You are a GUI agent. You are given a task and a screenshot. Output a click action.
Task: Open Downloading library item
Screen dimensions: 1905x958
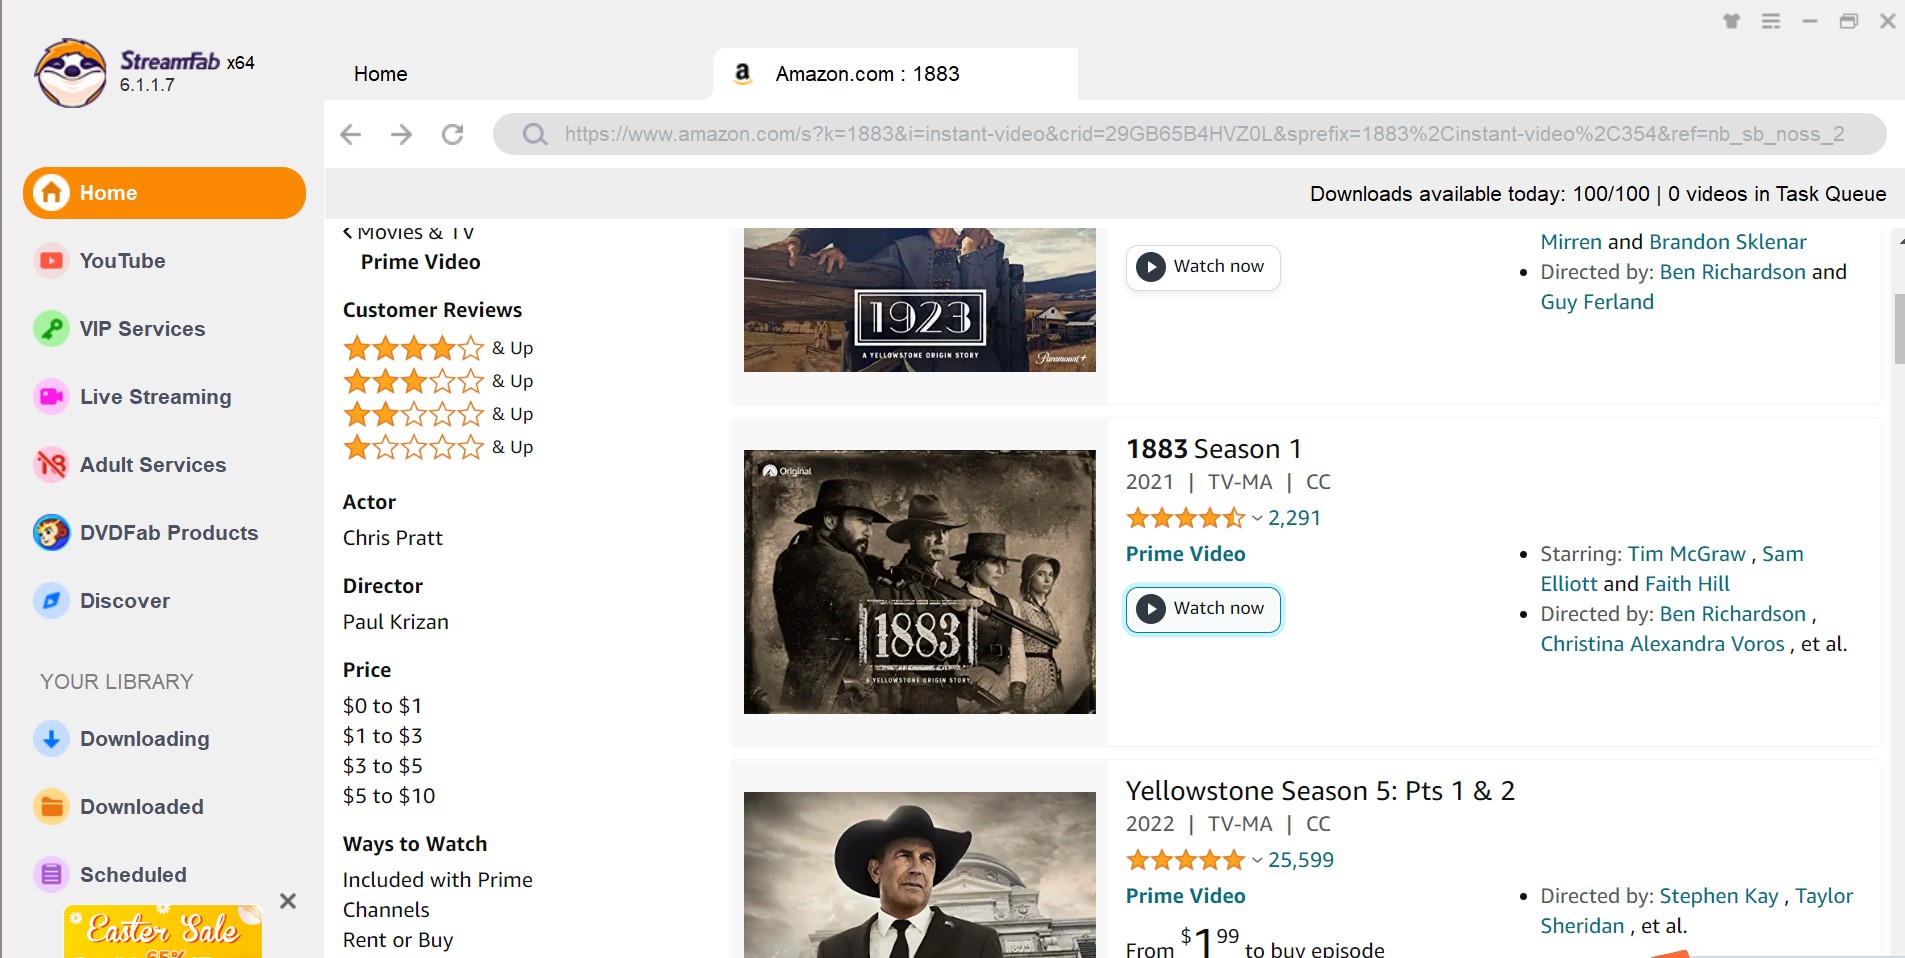[144, 739]
